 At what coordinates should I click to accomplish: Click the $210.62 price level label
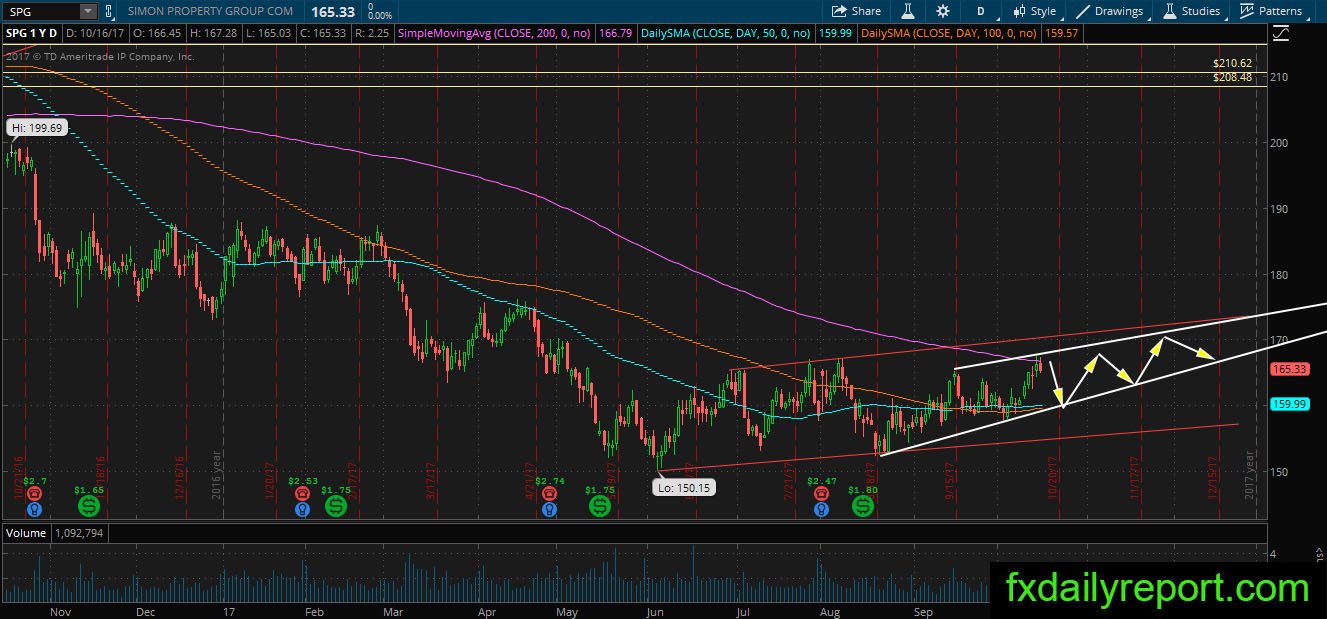pyautogui.click(x=1232, y=62)
